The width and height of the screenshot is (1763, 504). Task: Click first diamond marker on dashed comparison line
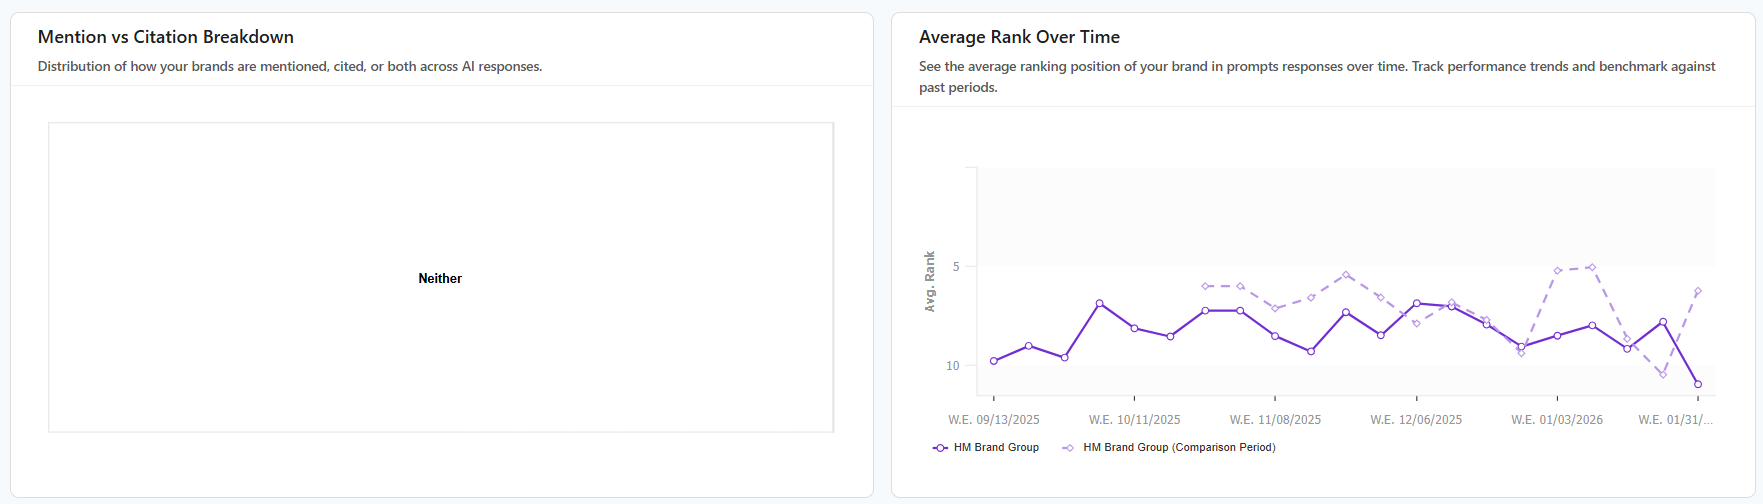(x=1205, y=286)
